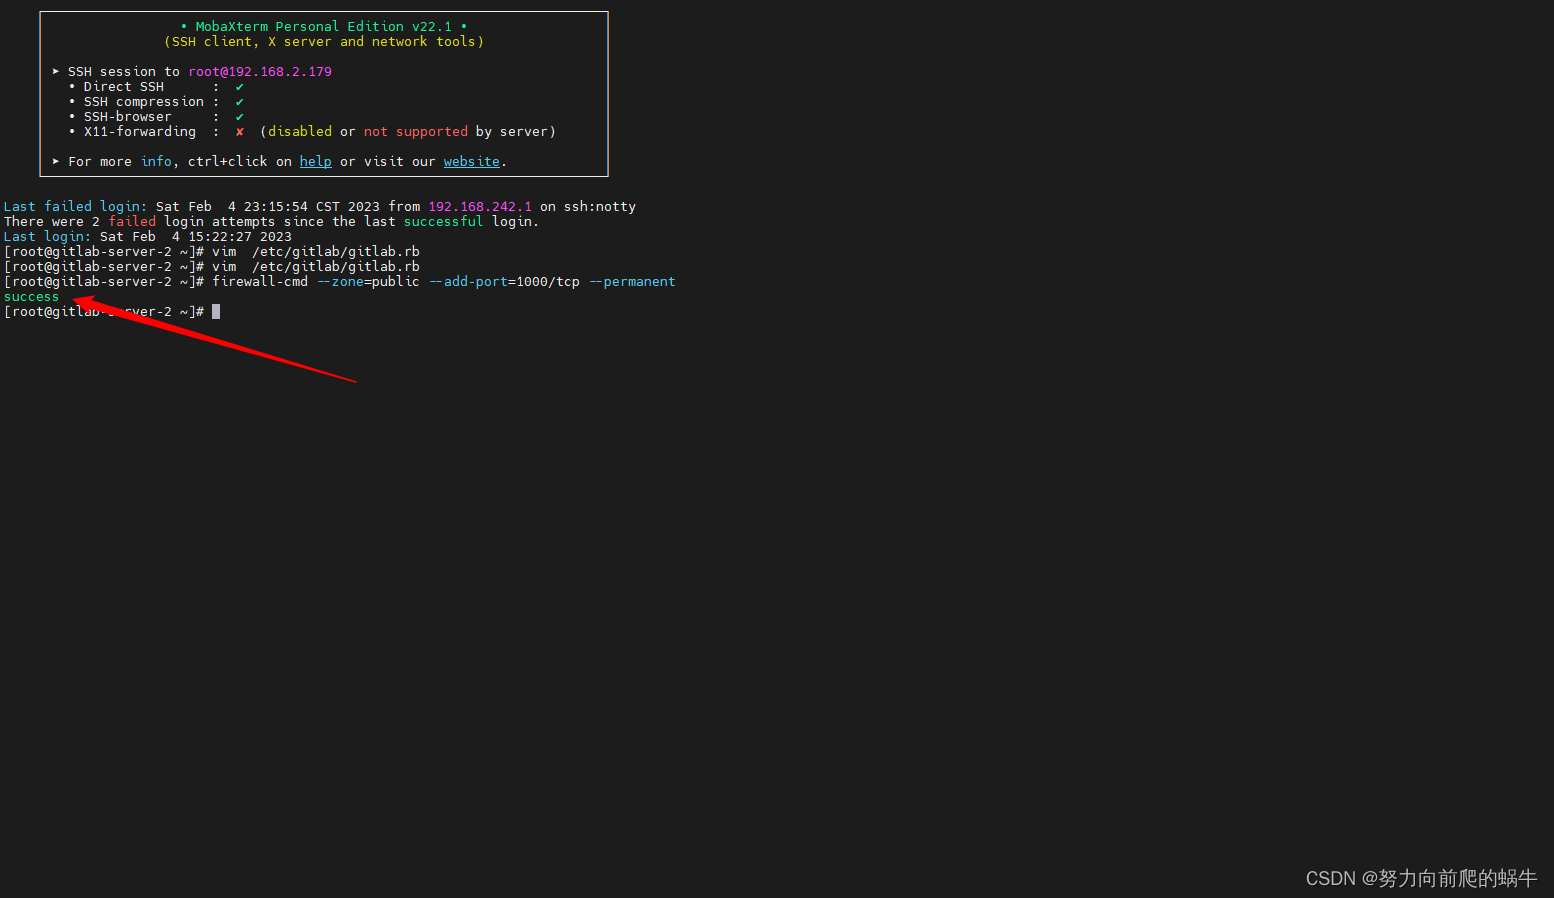Click the red X beside X11-forwarding
This screenshot has width=1554, height=898.
tap(239, 131)
